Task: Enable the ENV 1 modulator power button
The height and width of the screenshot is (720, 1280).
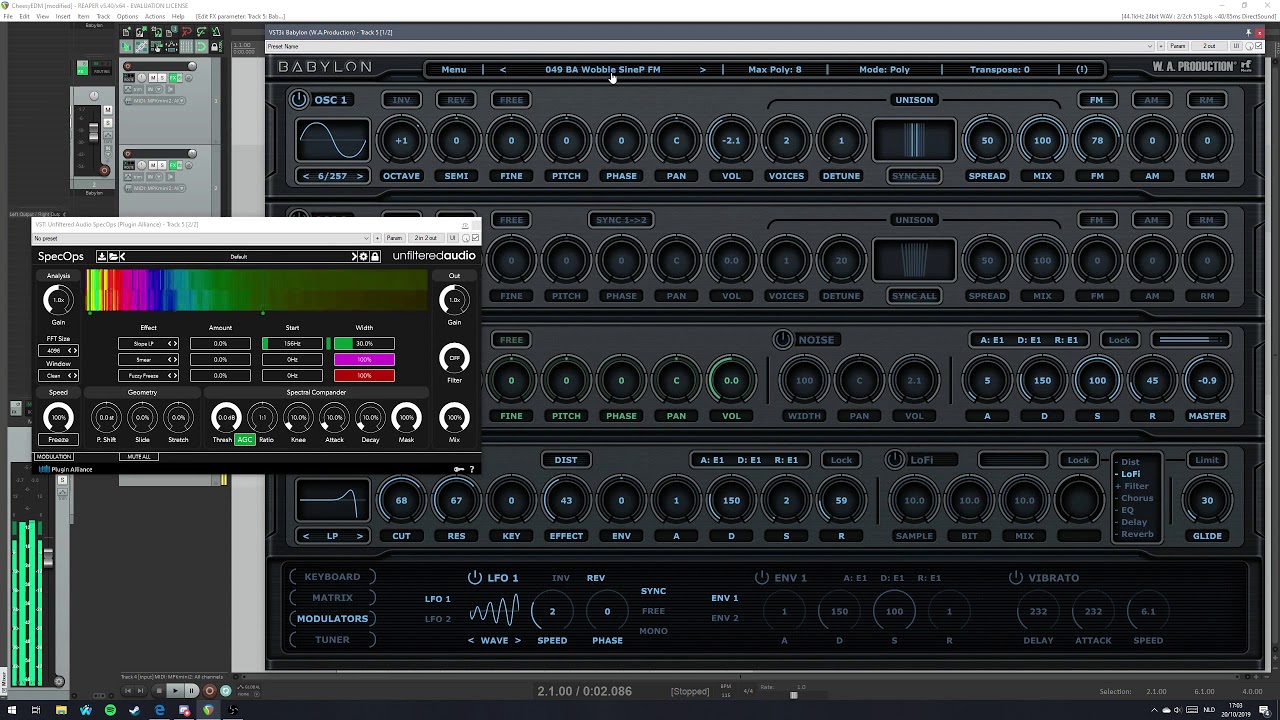Action: coord(762,578)
